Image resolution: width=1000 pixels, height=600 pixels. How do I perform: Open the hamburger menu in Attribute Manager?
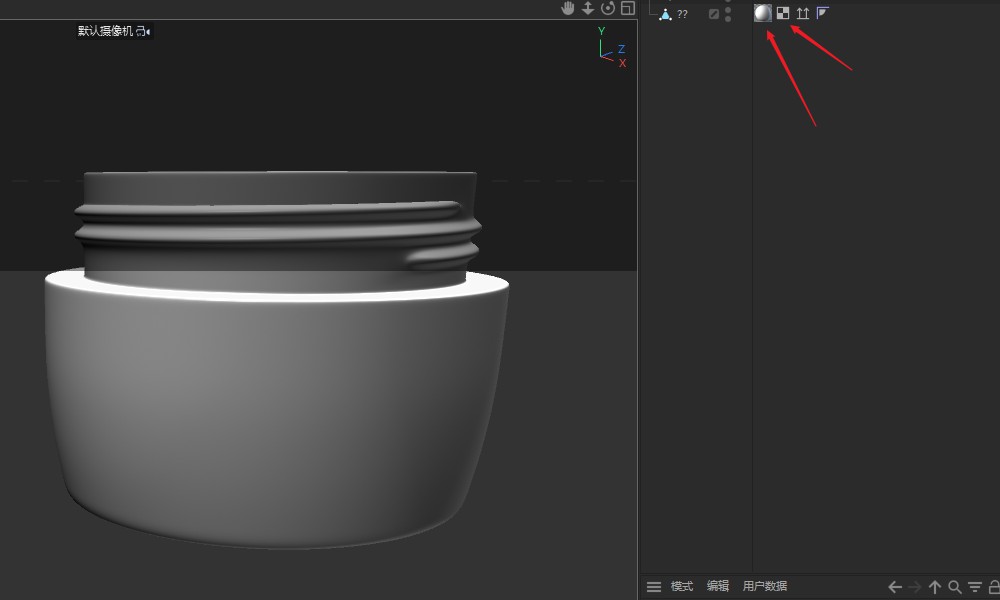pyautogui.click(x=654, y=587)
